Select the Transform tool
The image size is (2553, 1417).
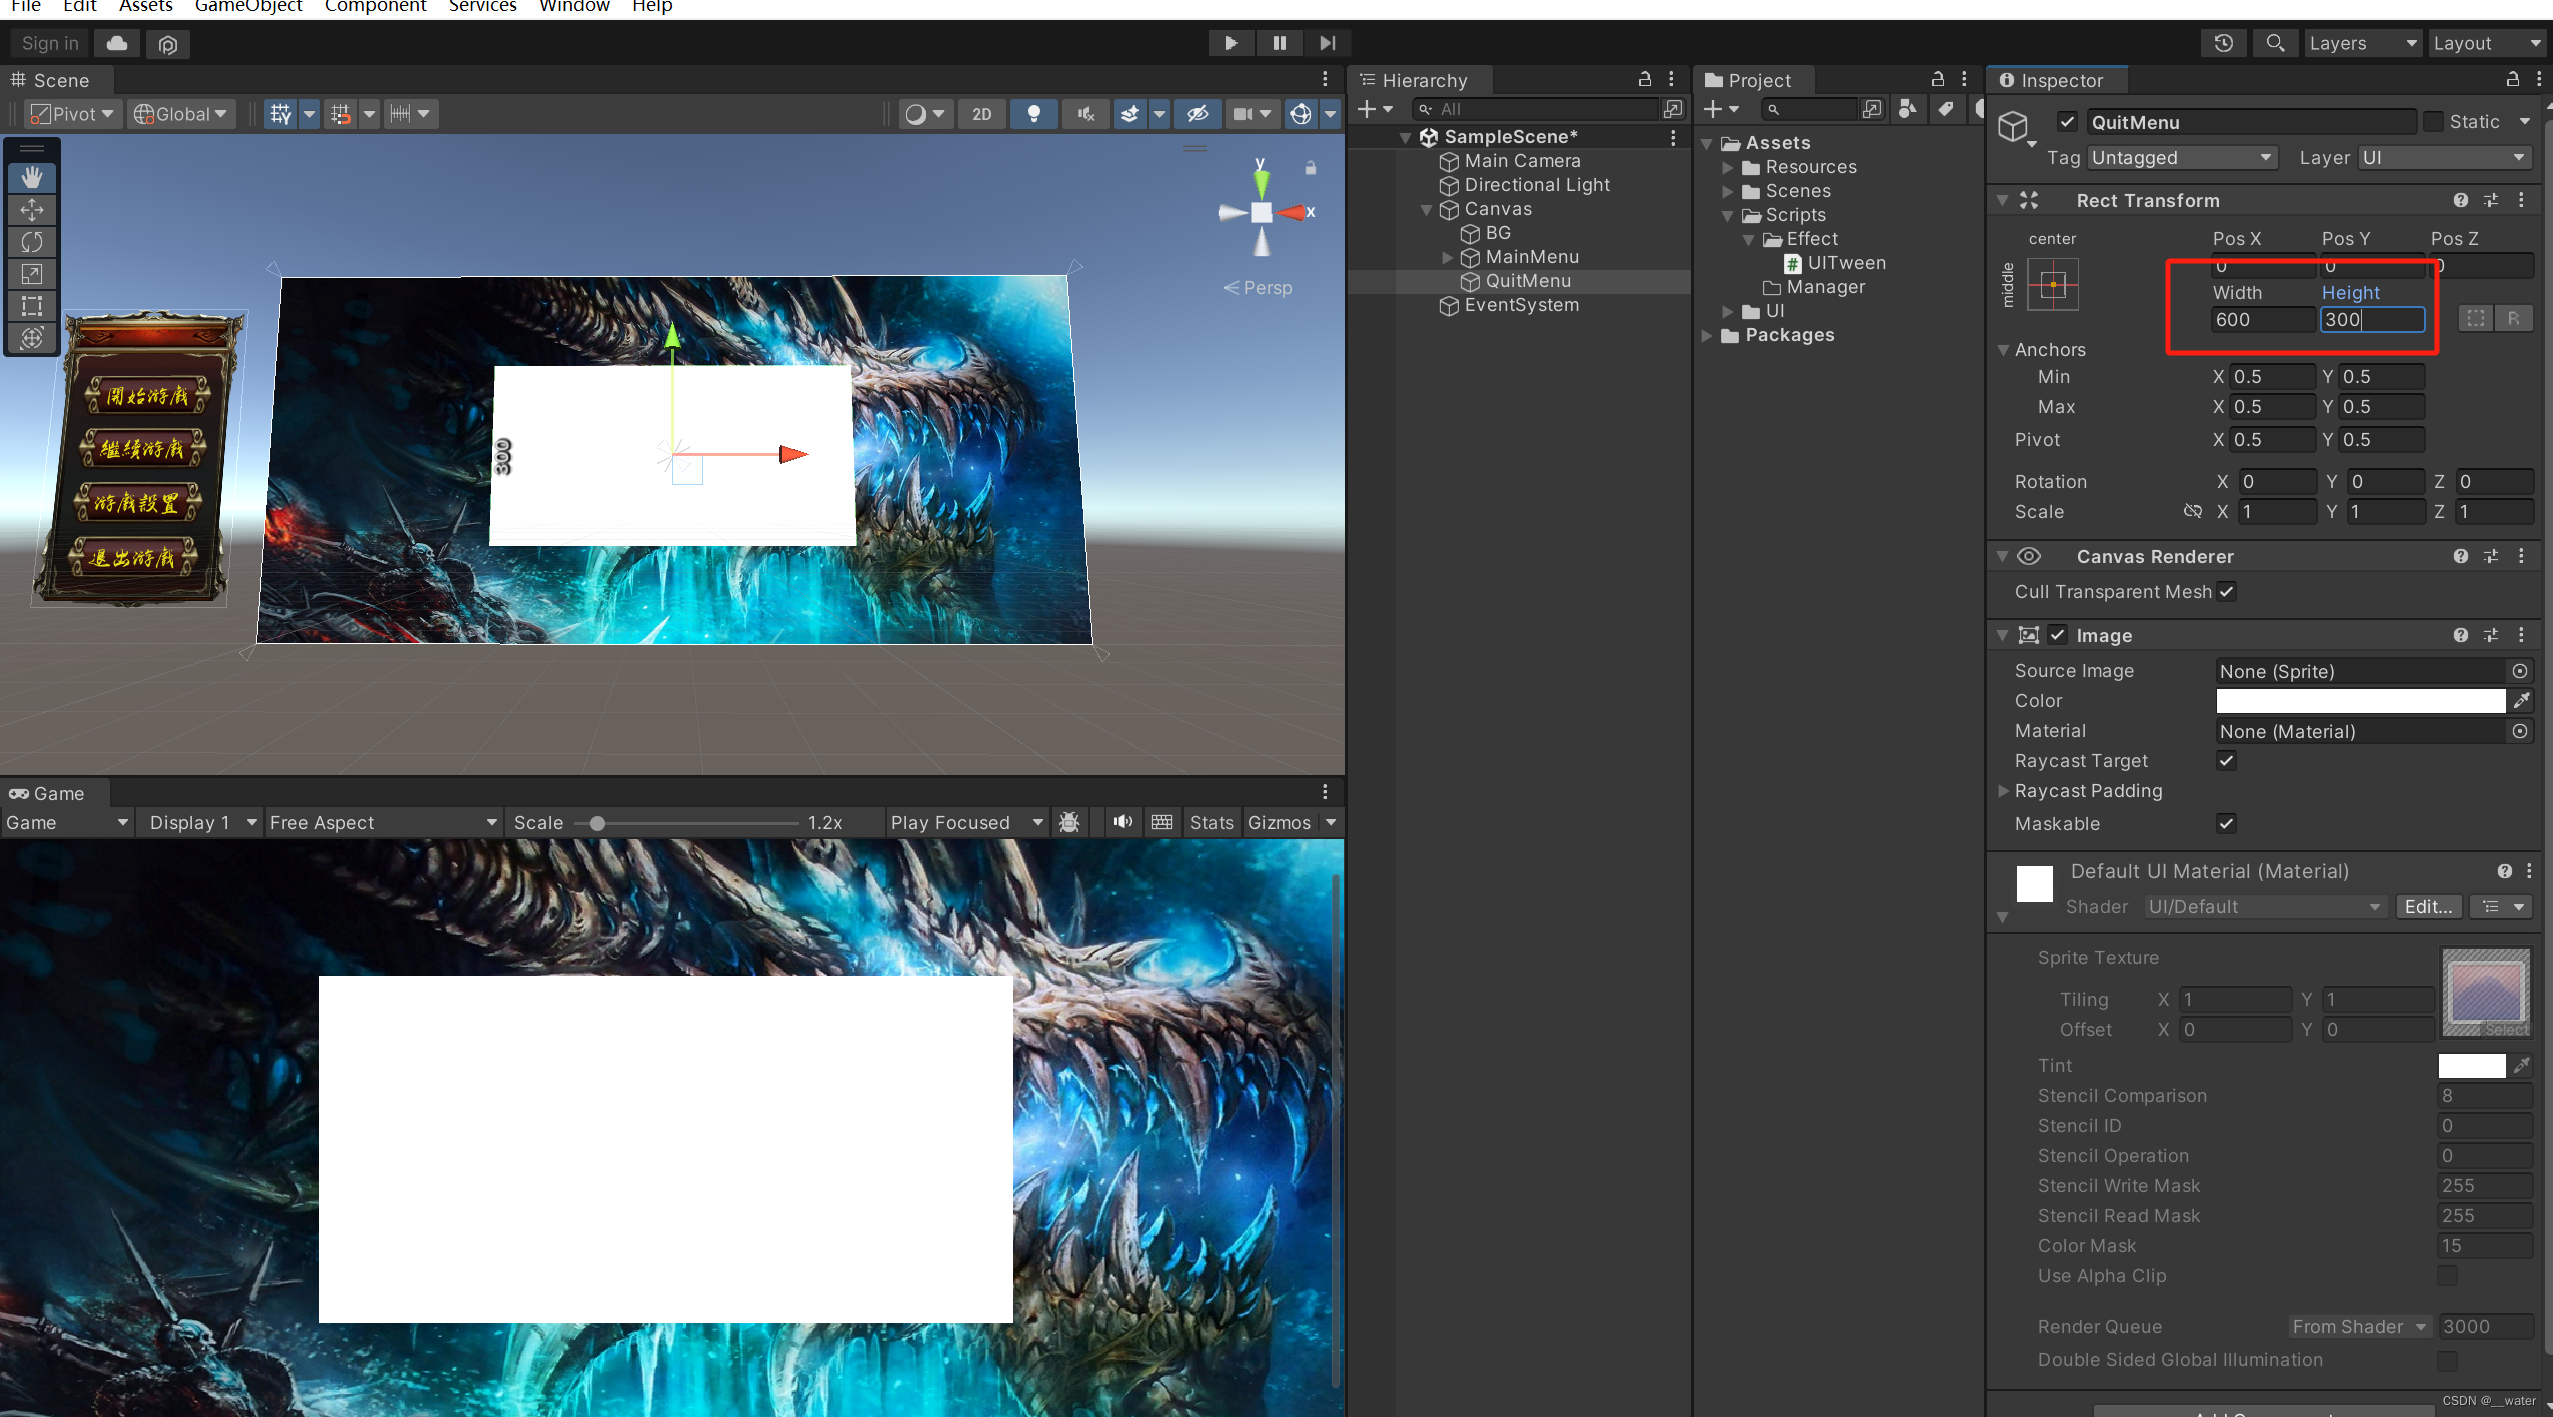click(32, 338)
